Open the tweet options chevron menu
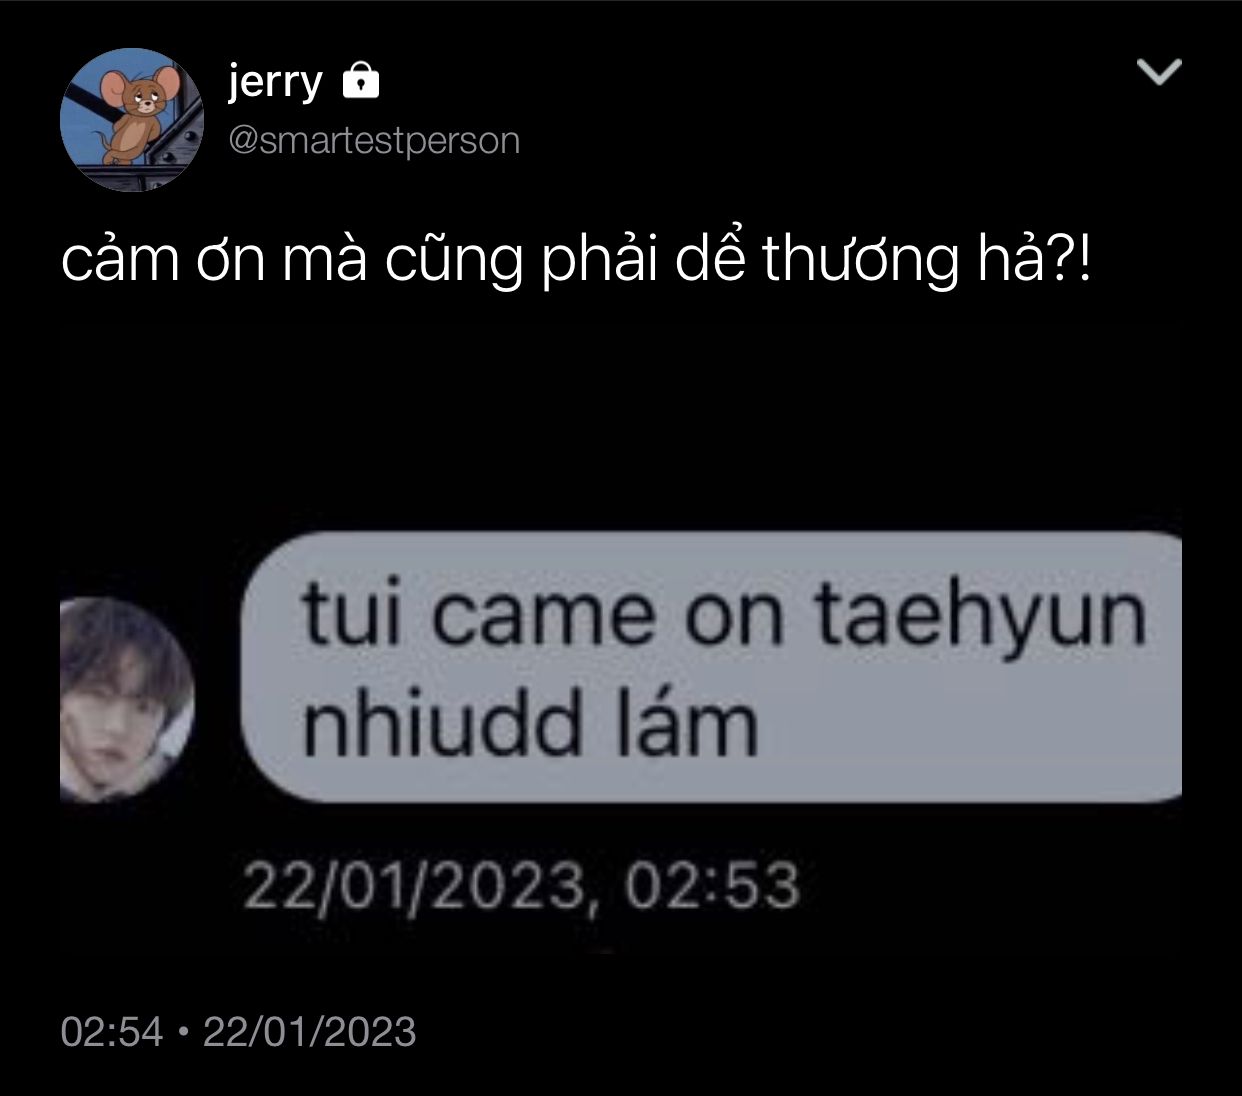Screen dimensions: 1242x1096 (x=1160, y=72)
